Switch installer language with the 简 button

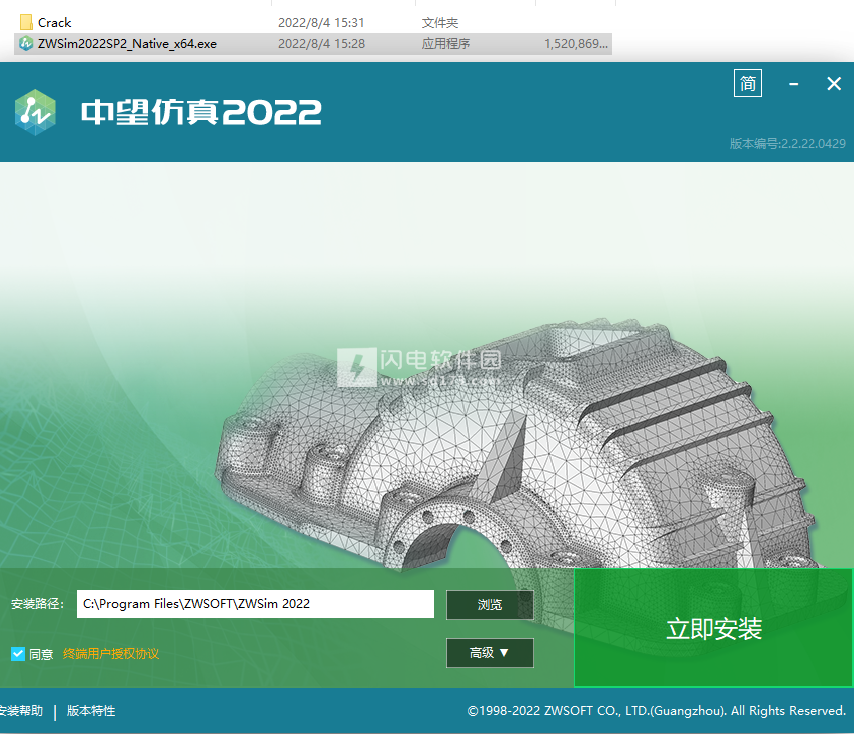click(x=748, y=83)
